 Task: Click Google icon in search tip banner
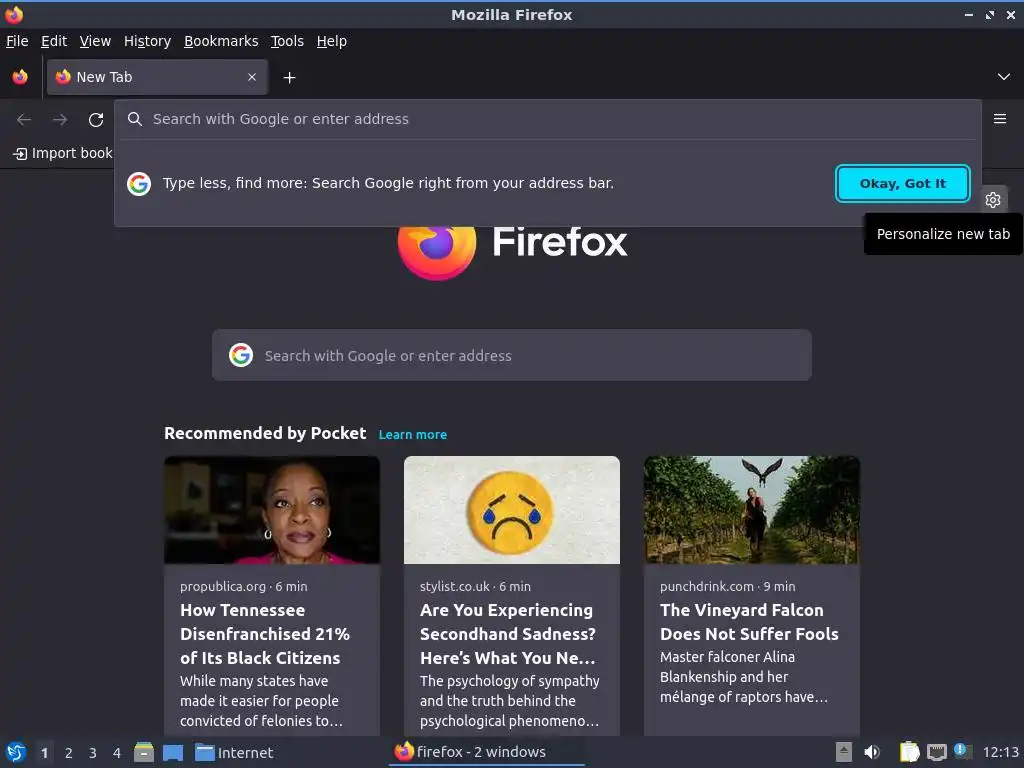(139, 184)
